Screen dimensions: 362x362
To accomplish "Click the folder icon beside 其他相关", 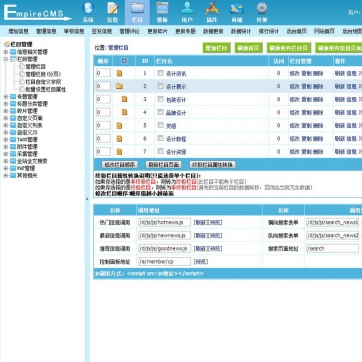I will pyautogui.click(x=13, y=175).
